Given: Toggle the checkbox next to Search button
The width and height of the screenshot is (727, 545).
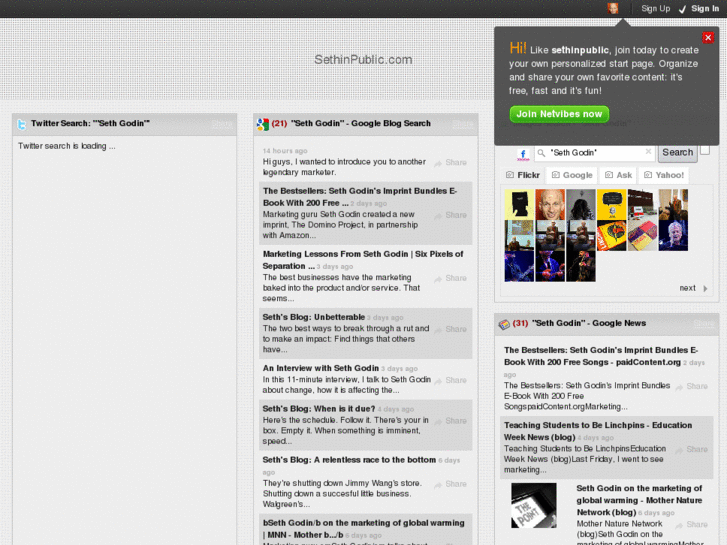Looking at the screenshot, I should 705,150.
